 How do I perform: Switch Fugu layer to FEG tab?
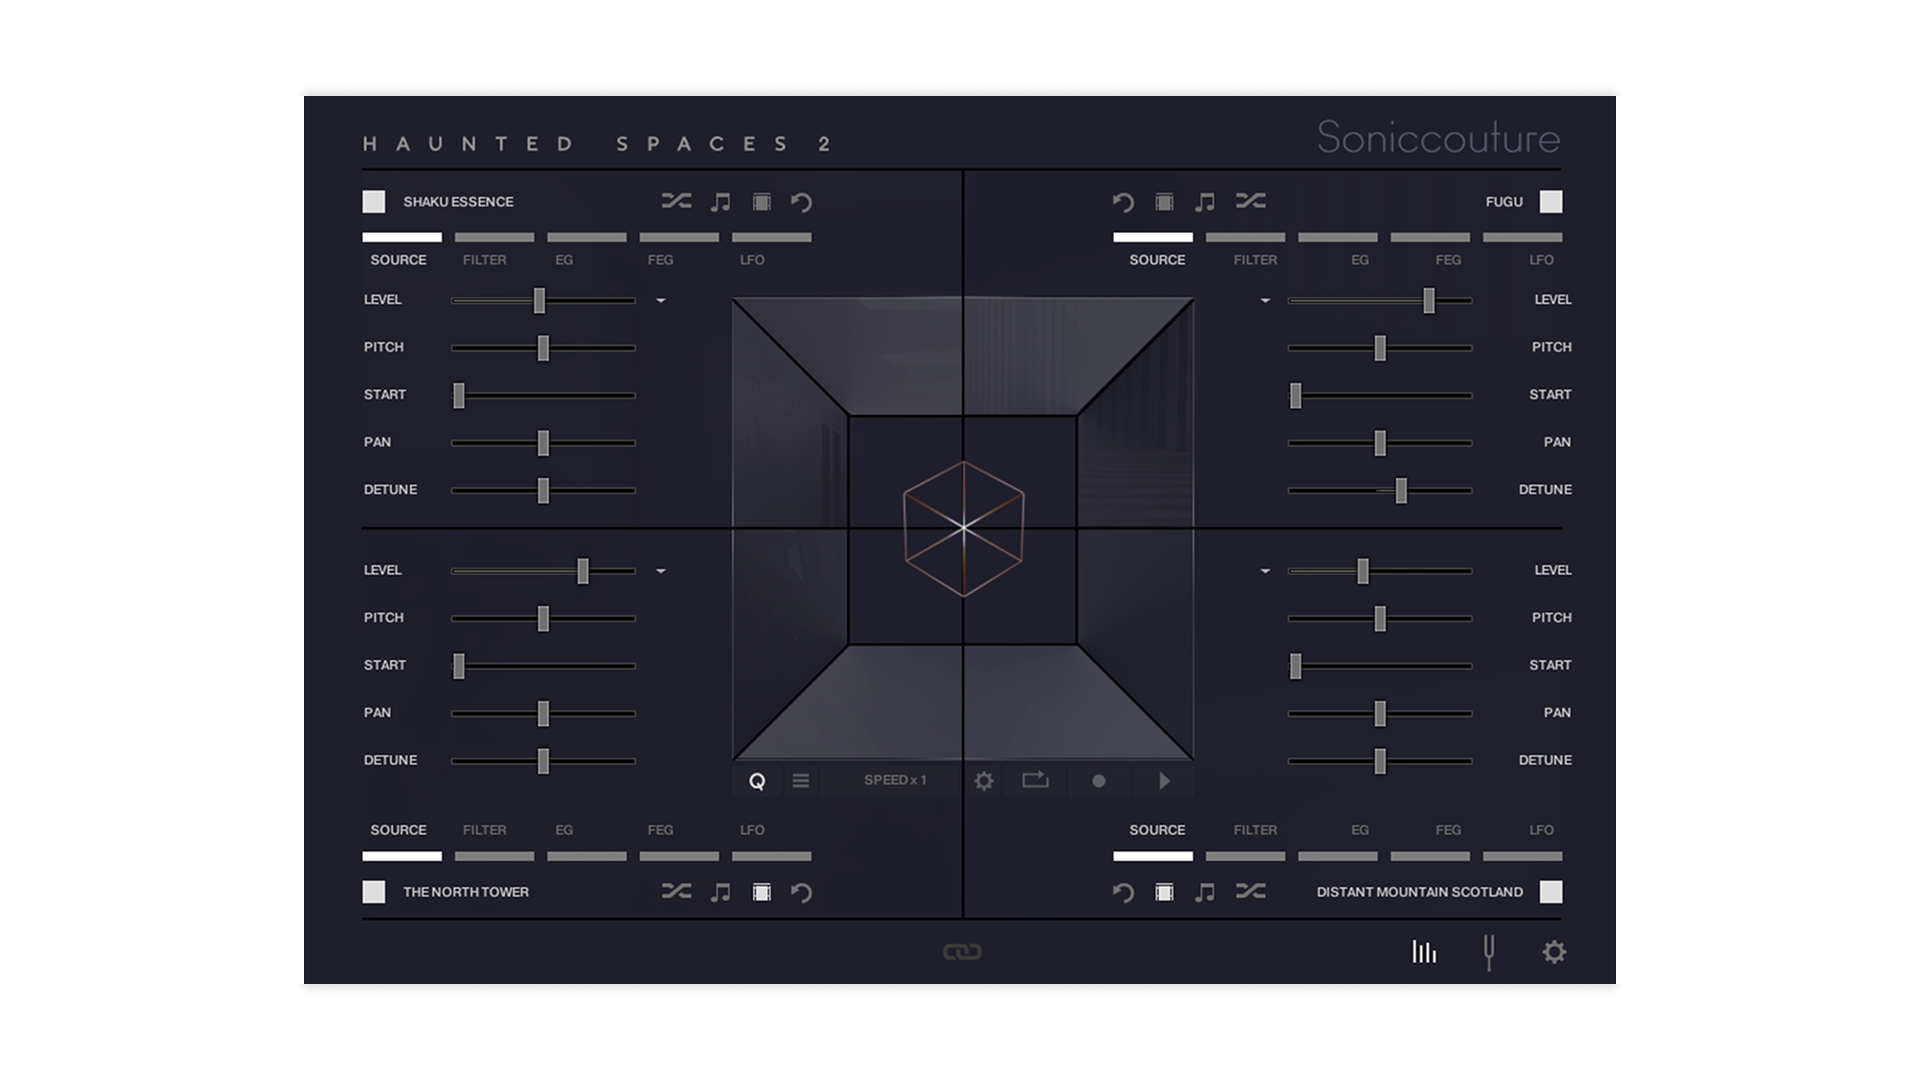pyautogui.click(x=1448, y=260)
